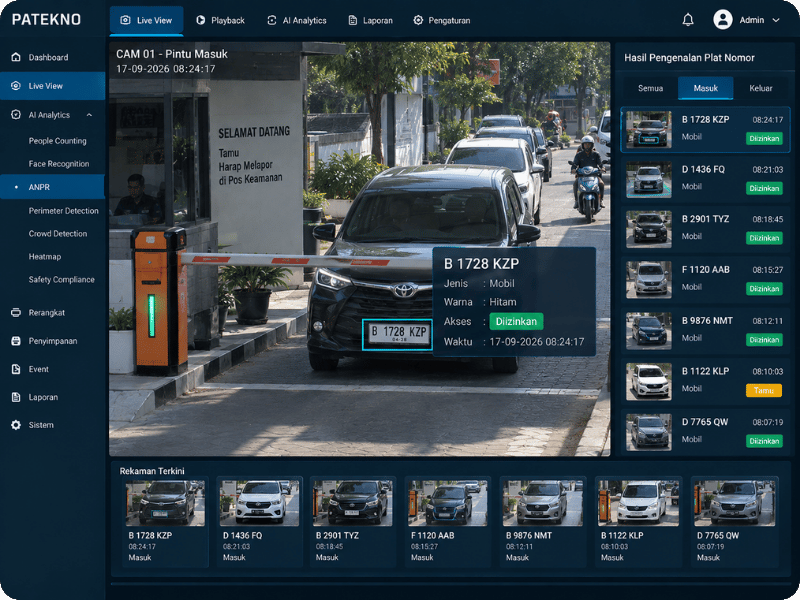The image size is (800, 600).
Task: Click the Dashboard home icon in sidebar
Action: 16,57
